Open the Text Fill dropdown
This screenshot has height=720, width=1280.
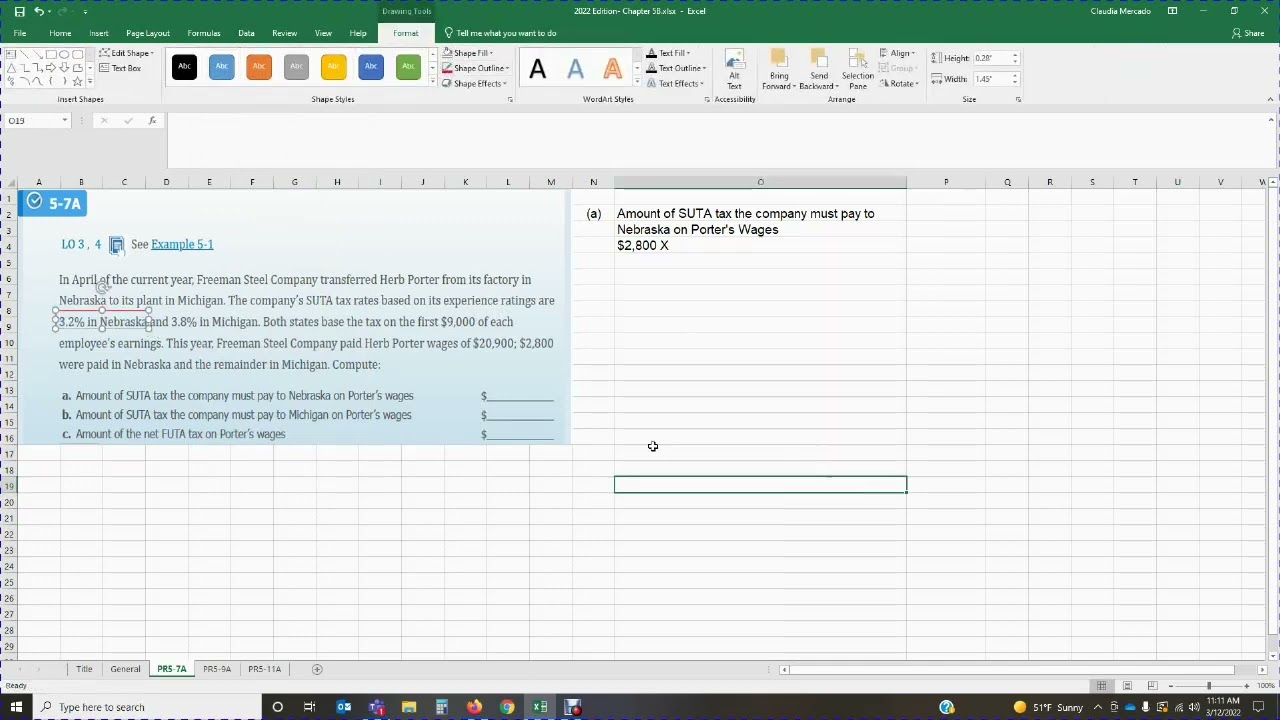[668, 53]
